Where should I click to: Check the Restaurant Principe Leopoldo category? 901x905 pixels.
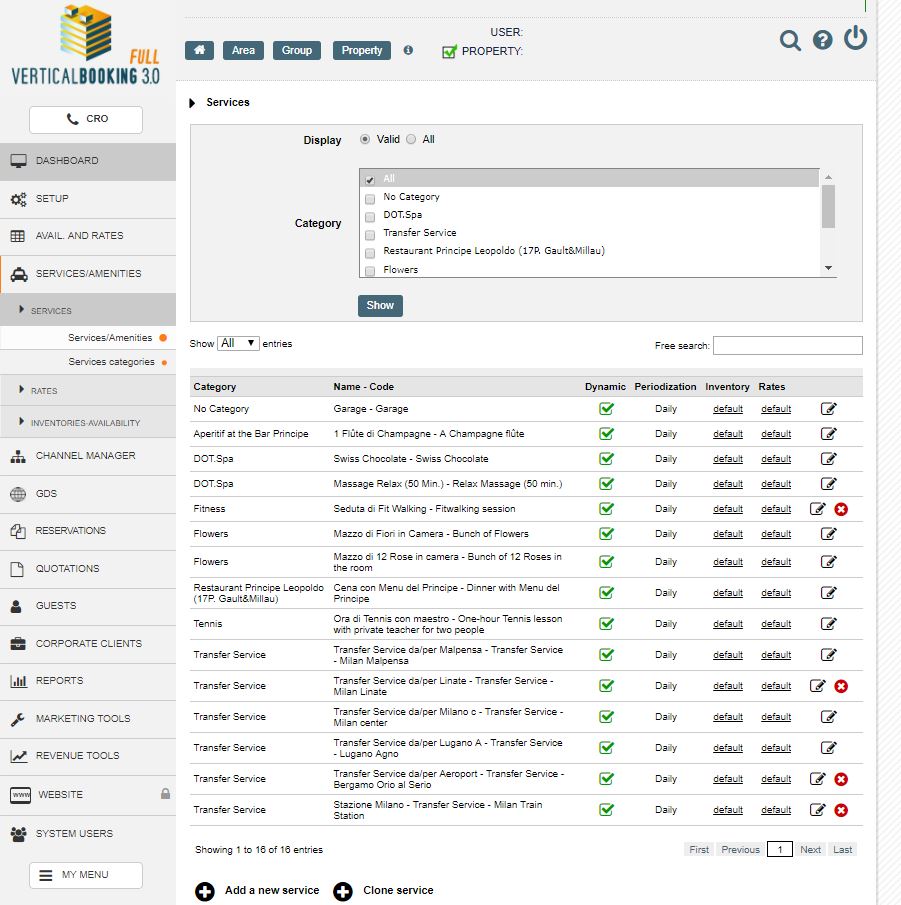coord(370,253)
